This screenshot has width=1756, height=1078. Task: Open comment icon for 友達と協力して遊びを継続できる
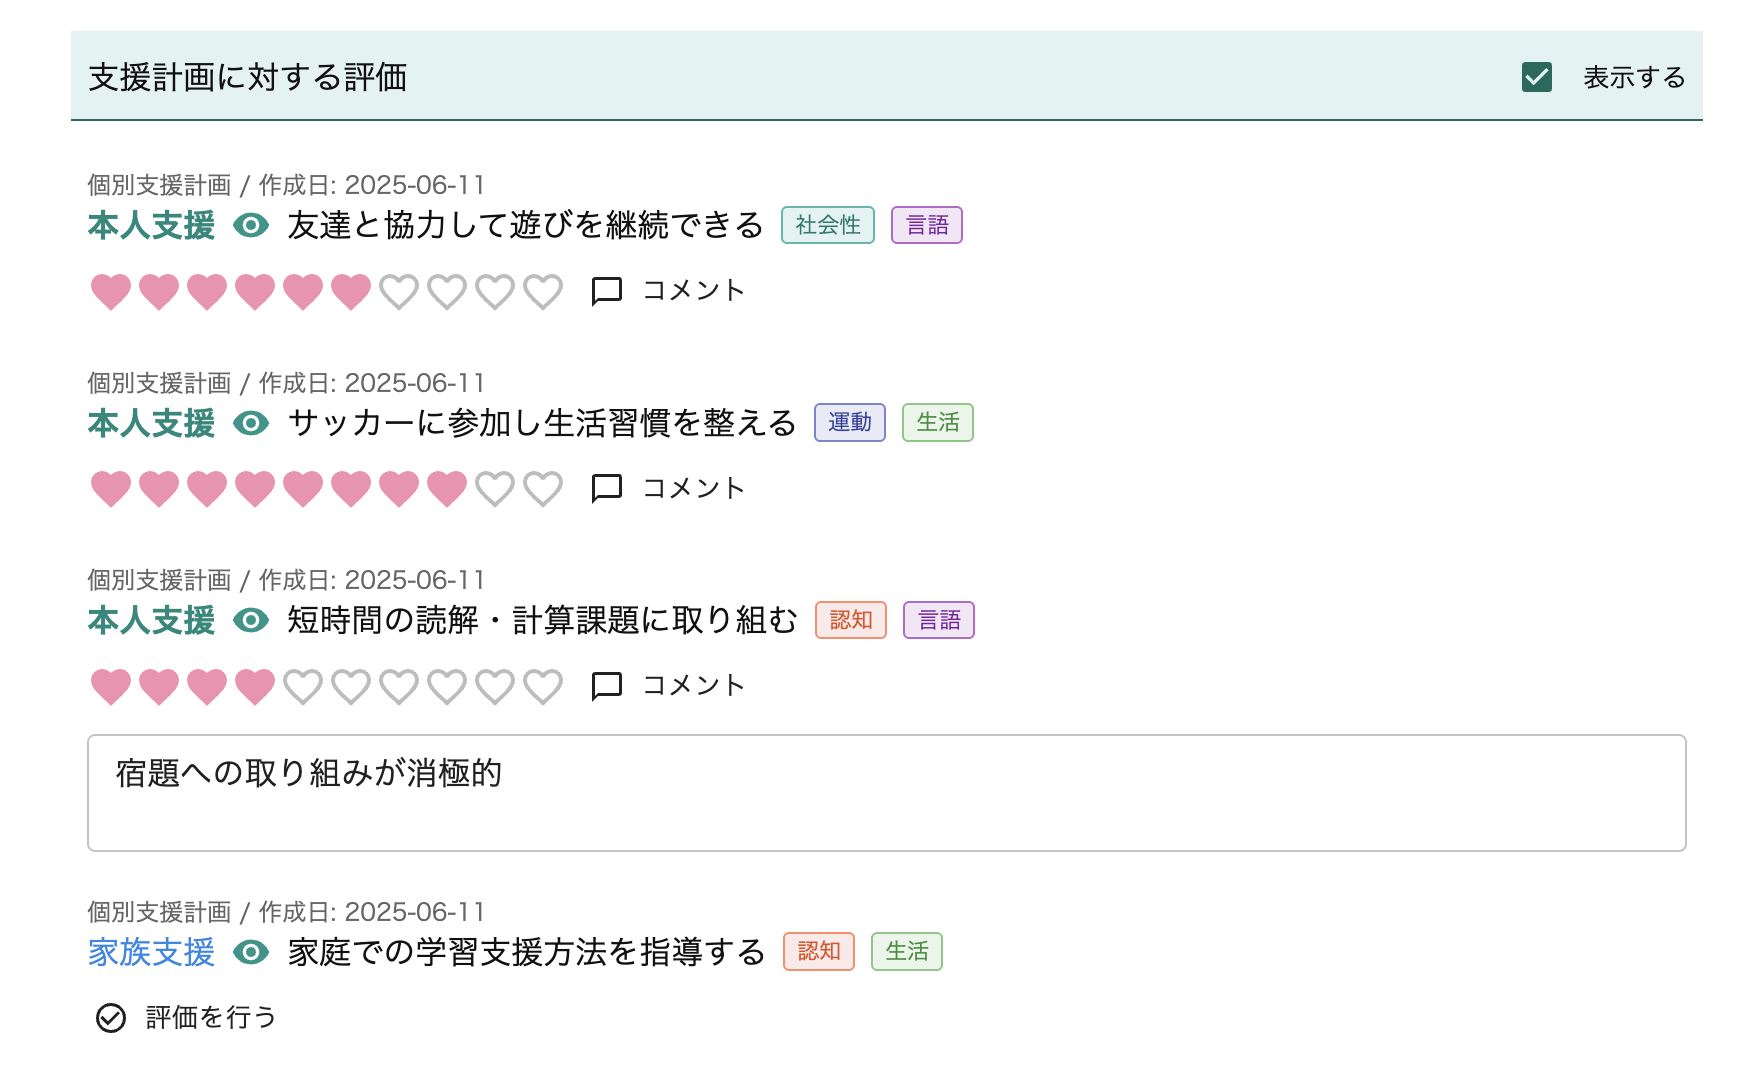[607, 291]
